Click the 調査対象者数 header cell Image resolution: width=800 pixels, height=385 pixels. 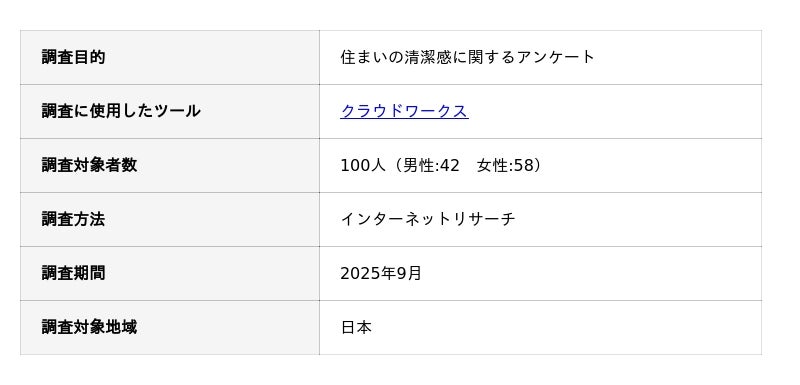170,165
